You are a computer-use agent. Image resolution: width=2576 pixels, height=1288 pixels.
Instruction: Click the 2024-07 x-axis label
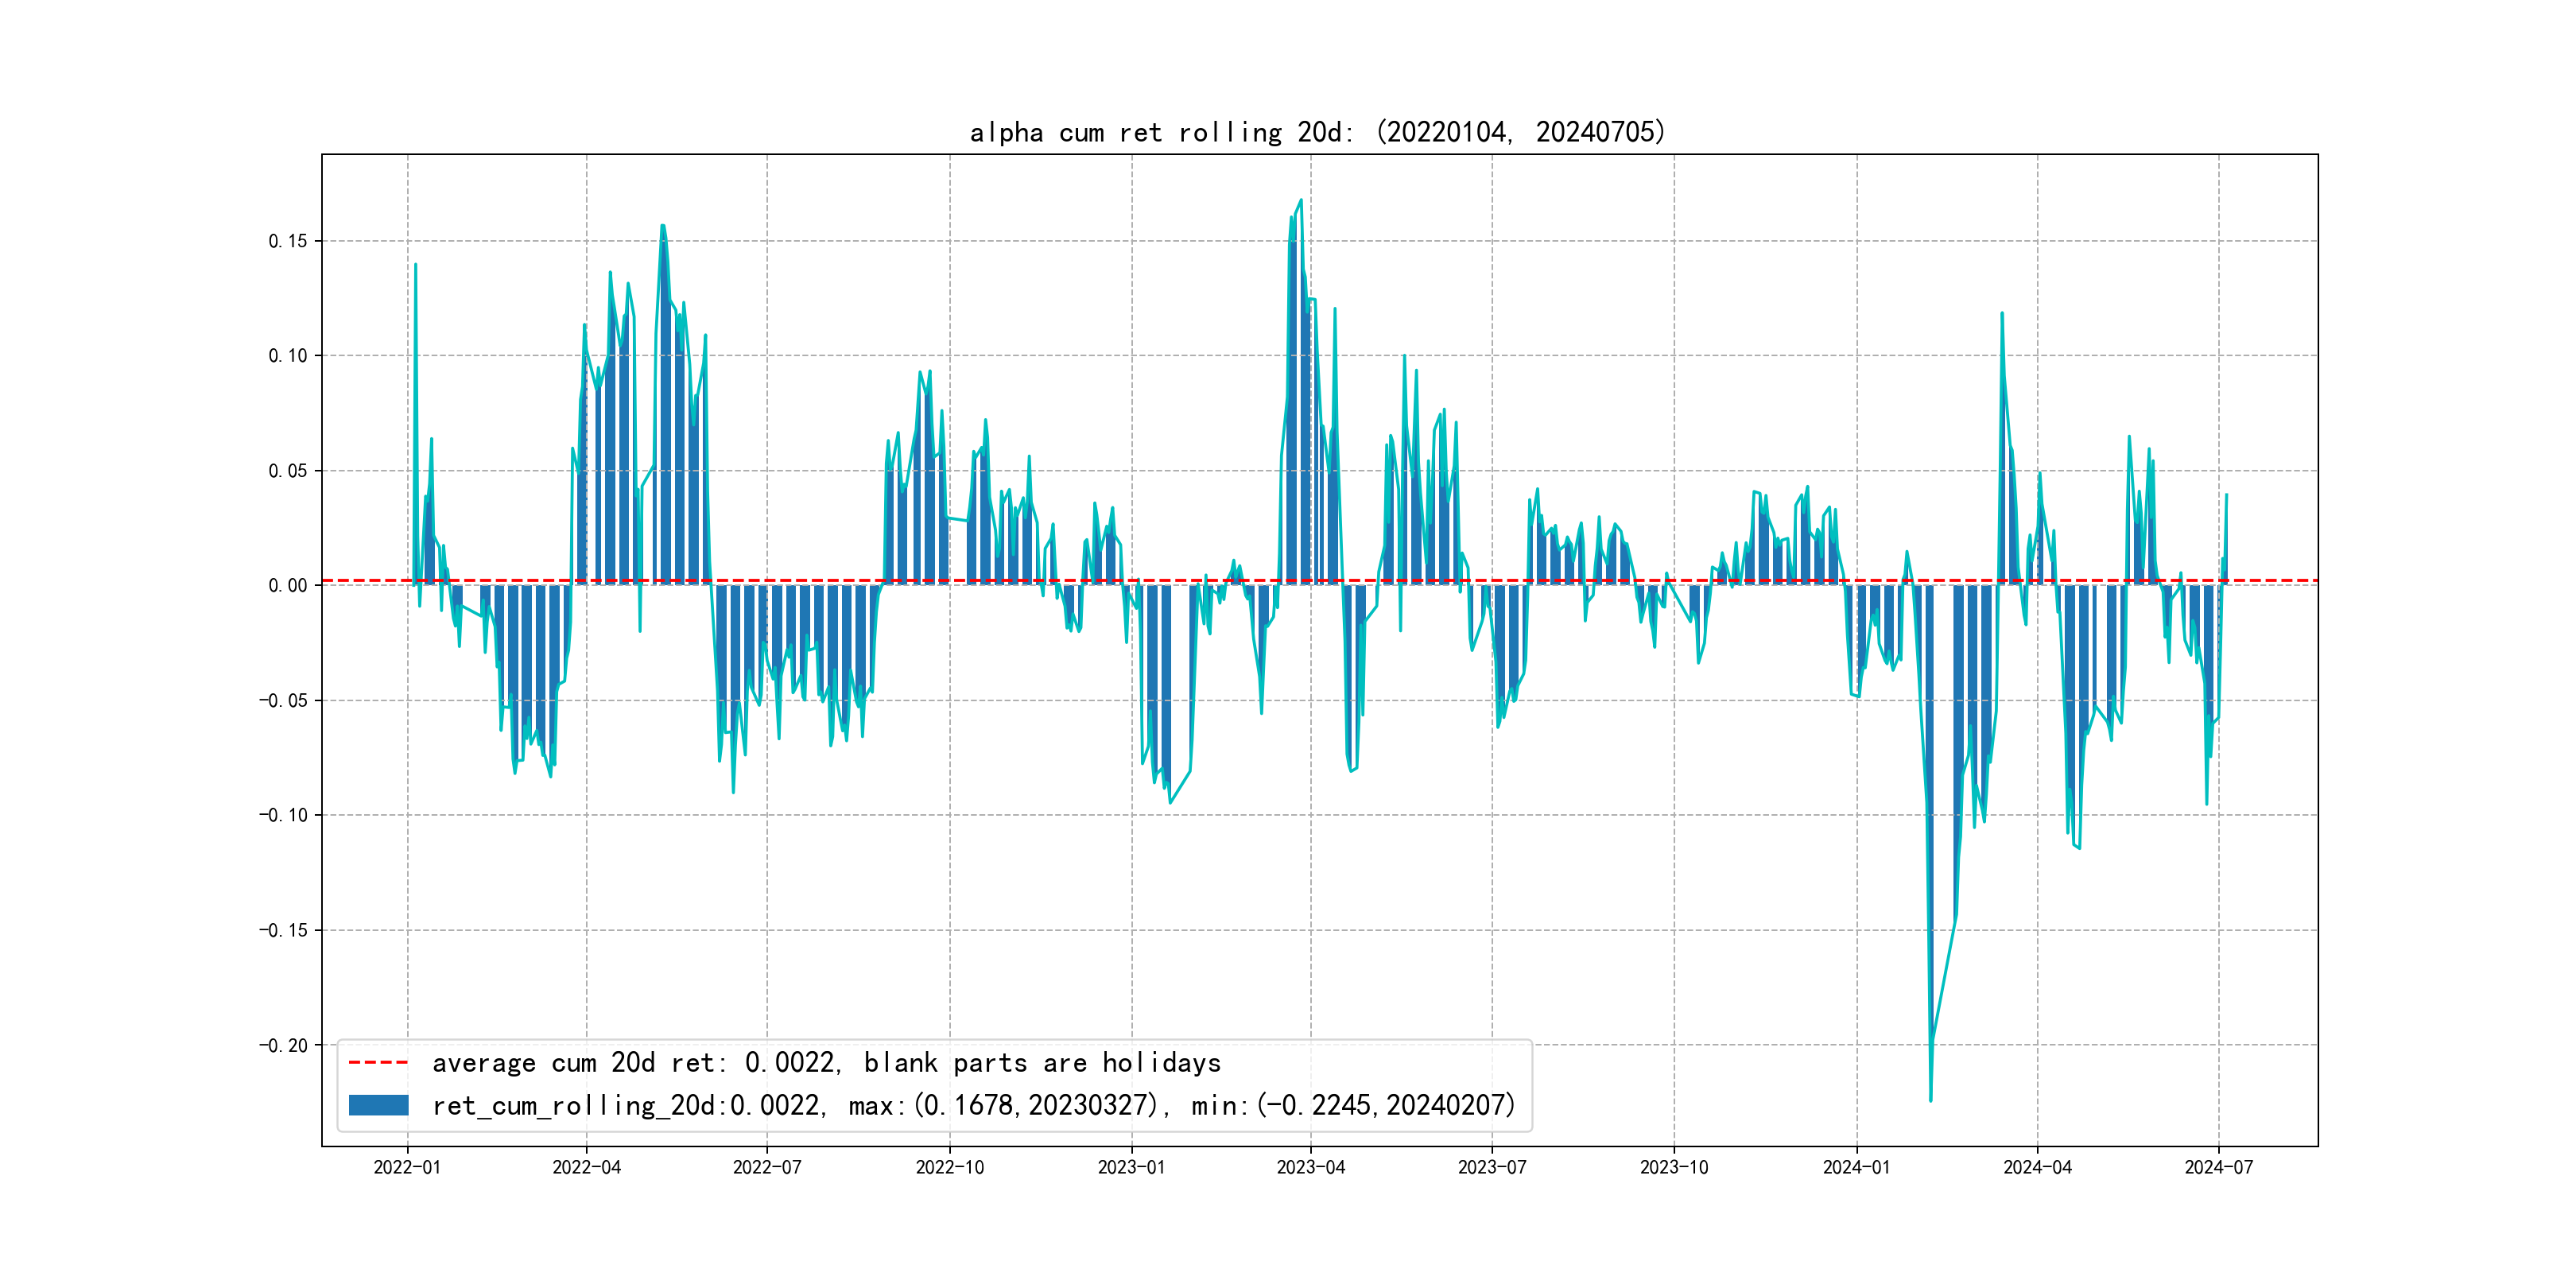[2219, 1167]
